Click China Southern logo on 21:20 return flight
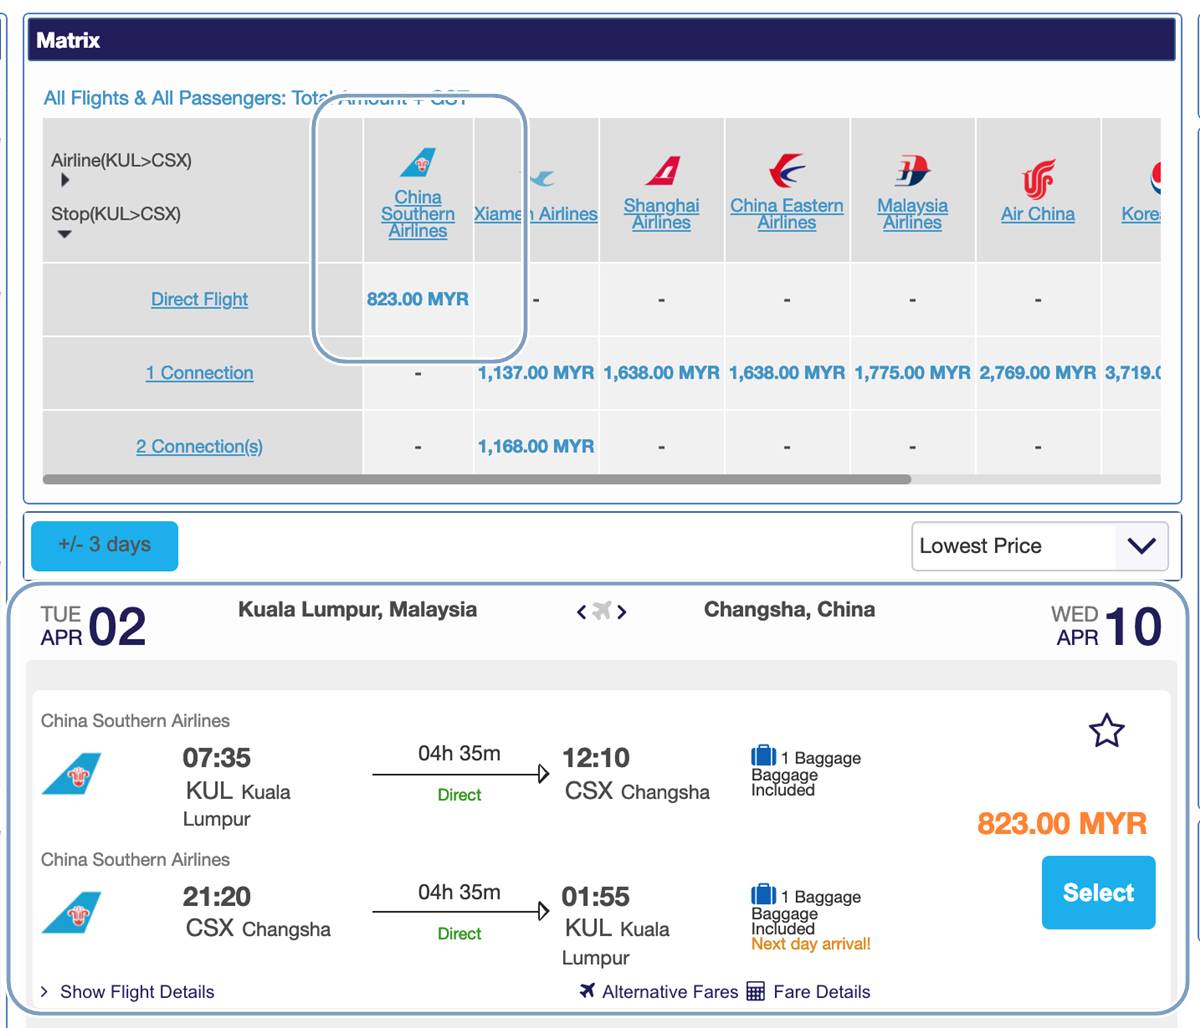 [72, 913]
